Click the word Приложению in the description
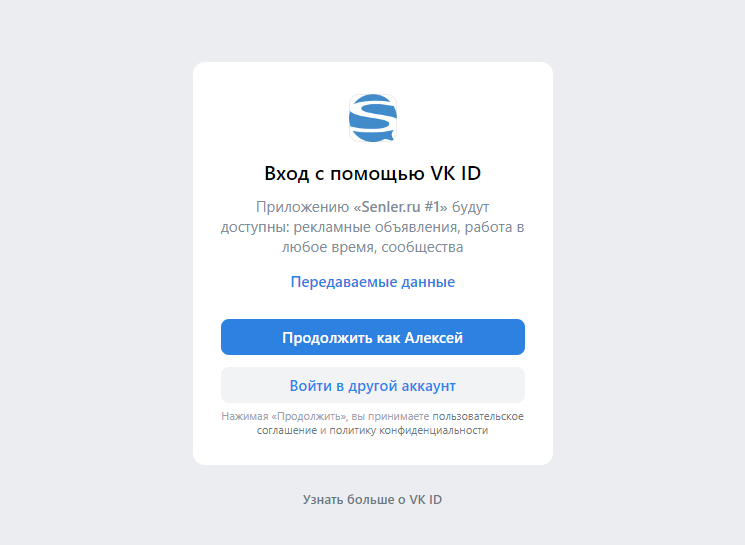This screenshot has width=745, height=545. (x=303, y=207)
